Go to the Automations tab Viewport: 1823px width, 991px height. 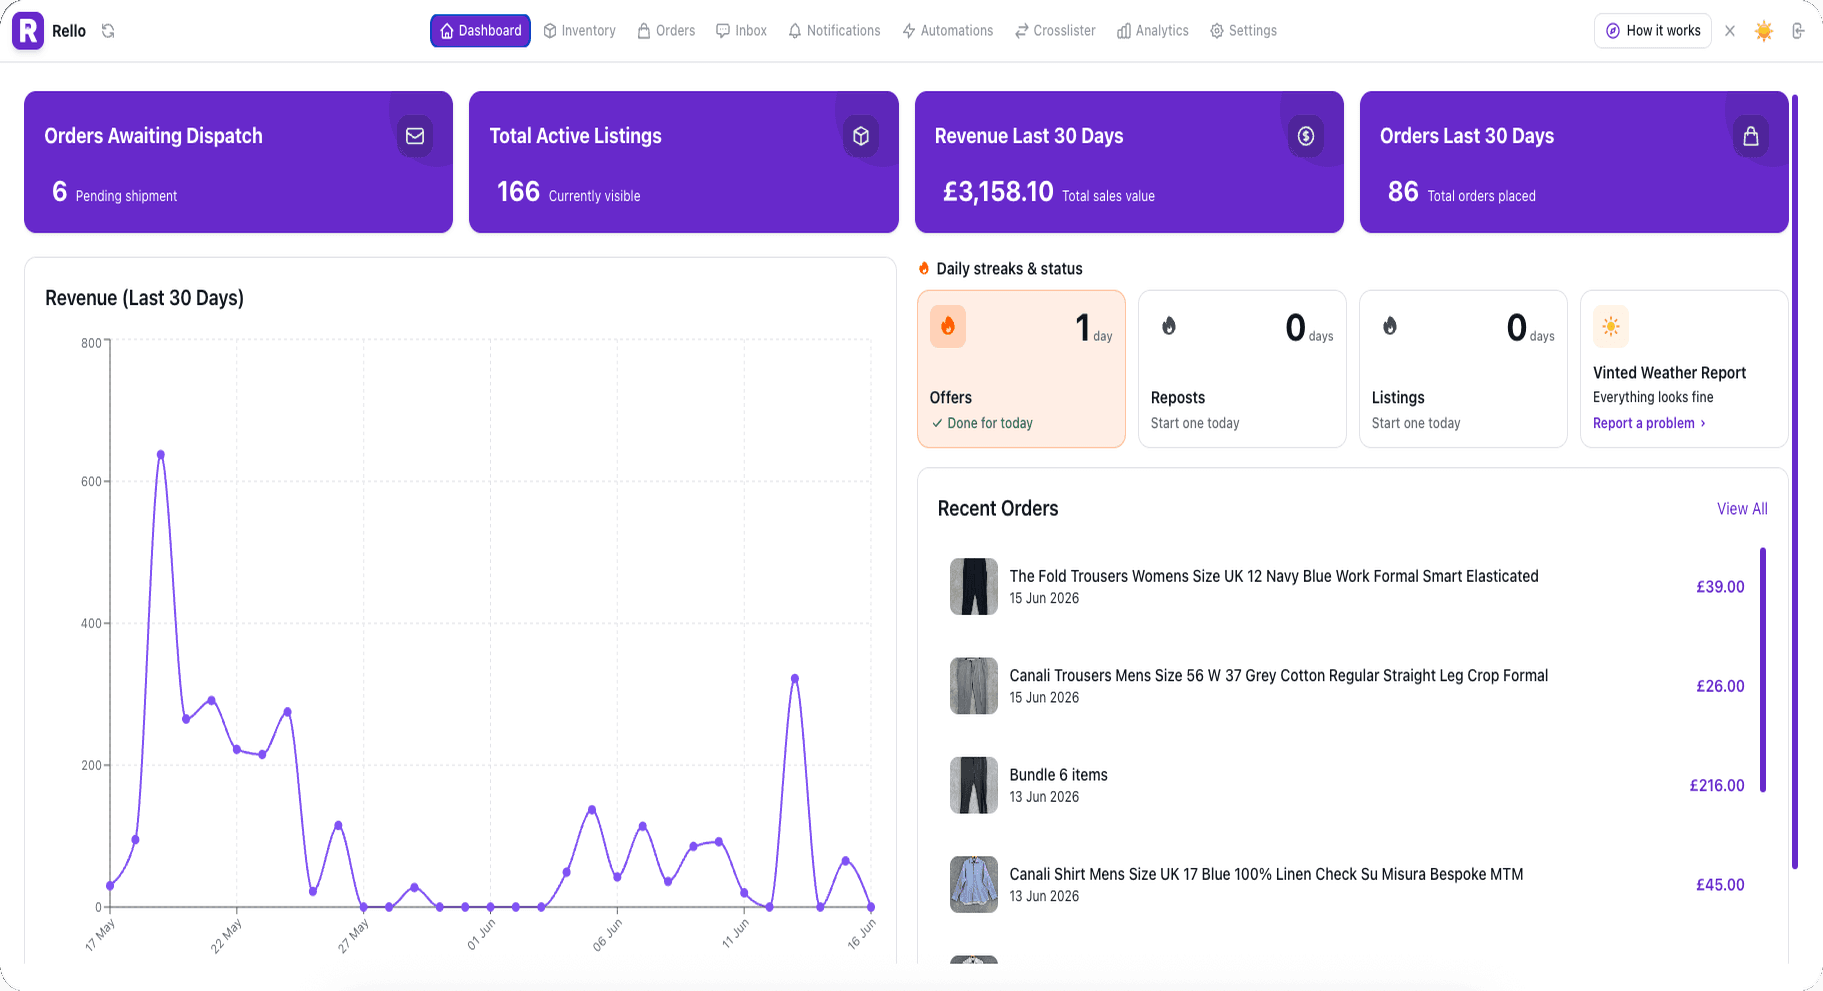click(947, 31)
